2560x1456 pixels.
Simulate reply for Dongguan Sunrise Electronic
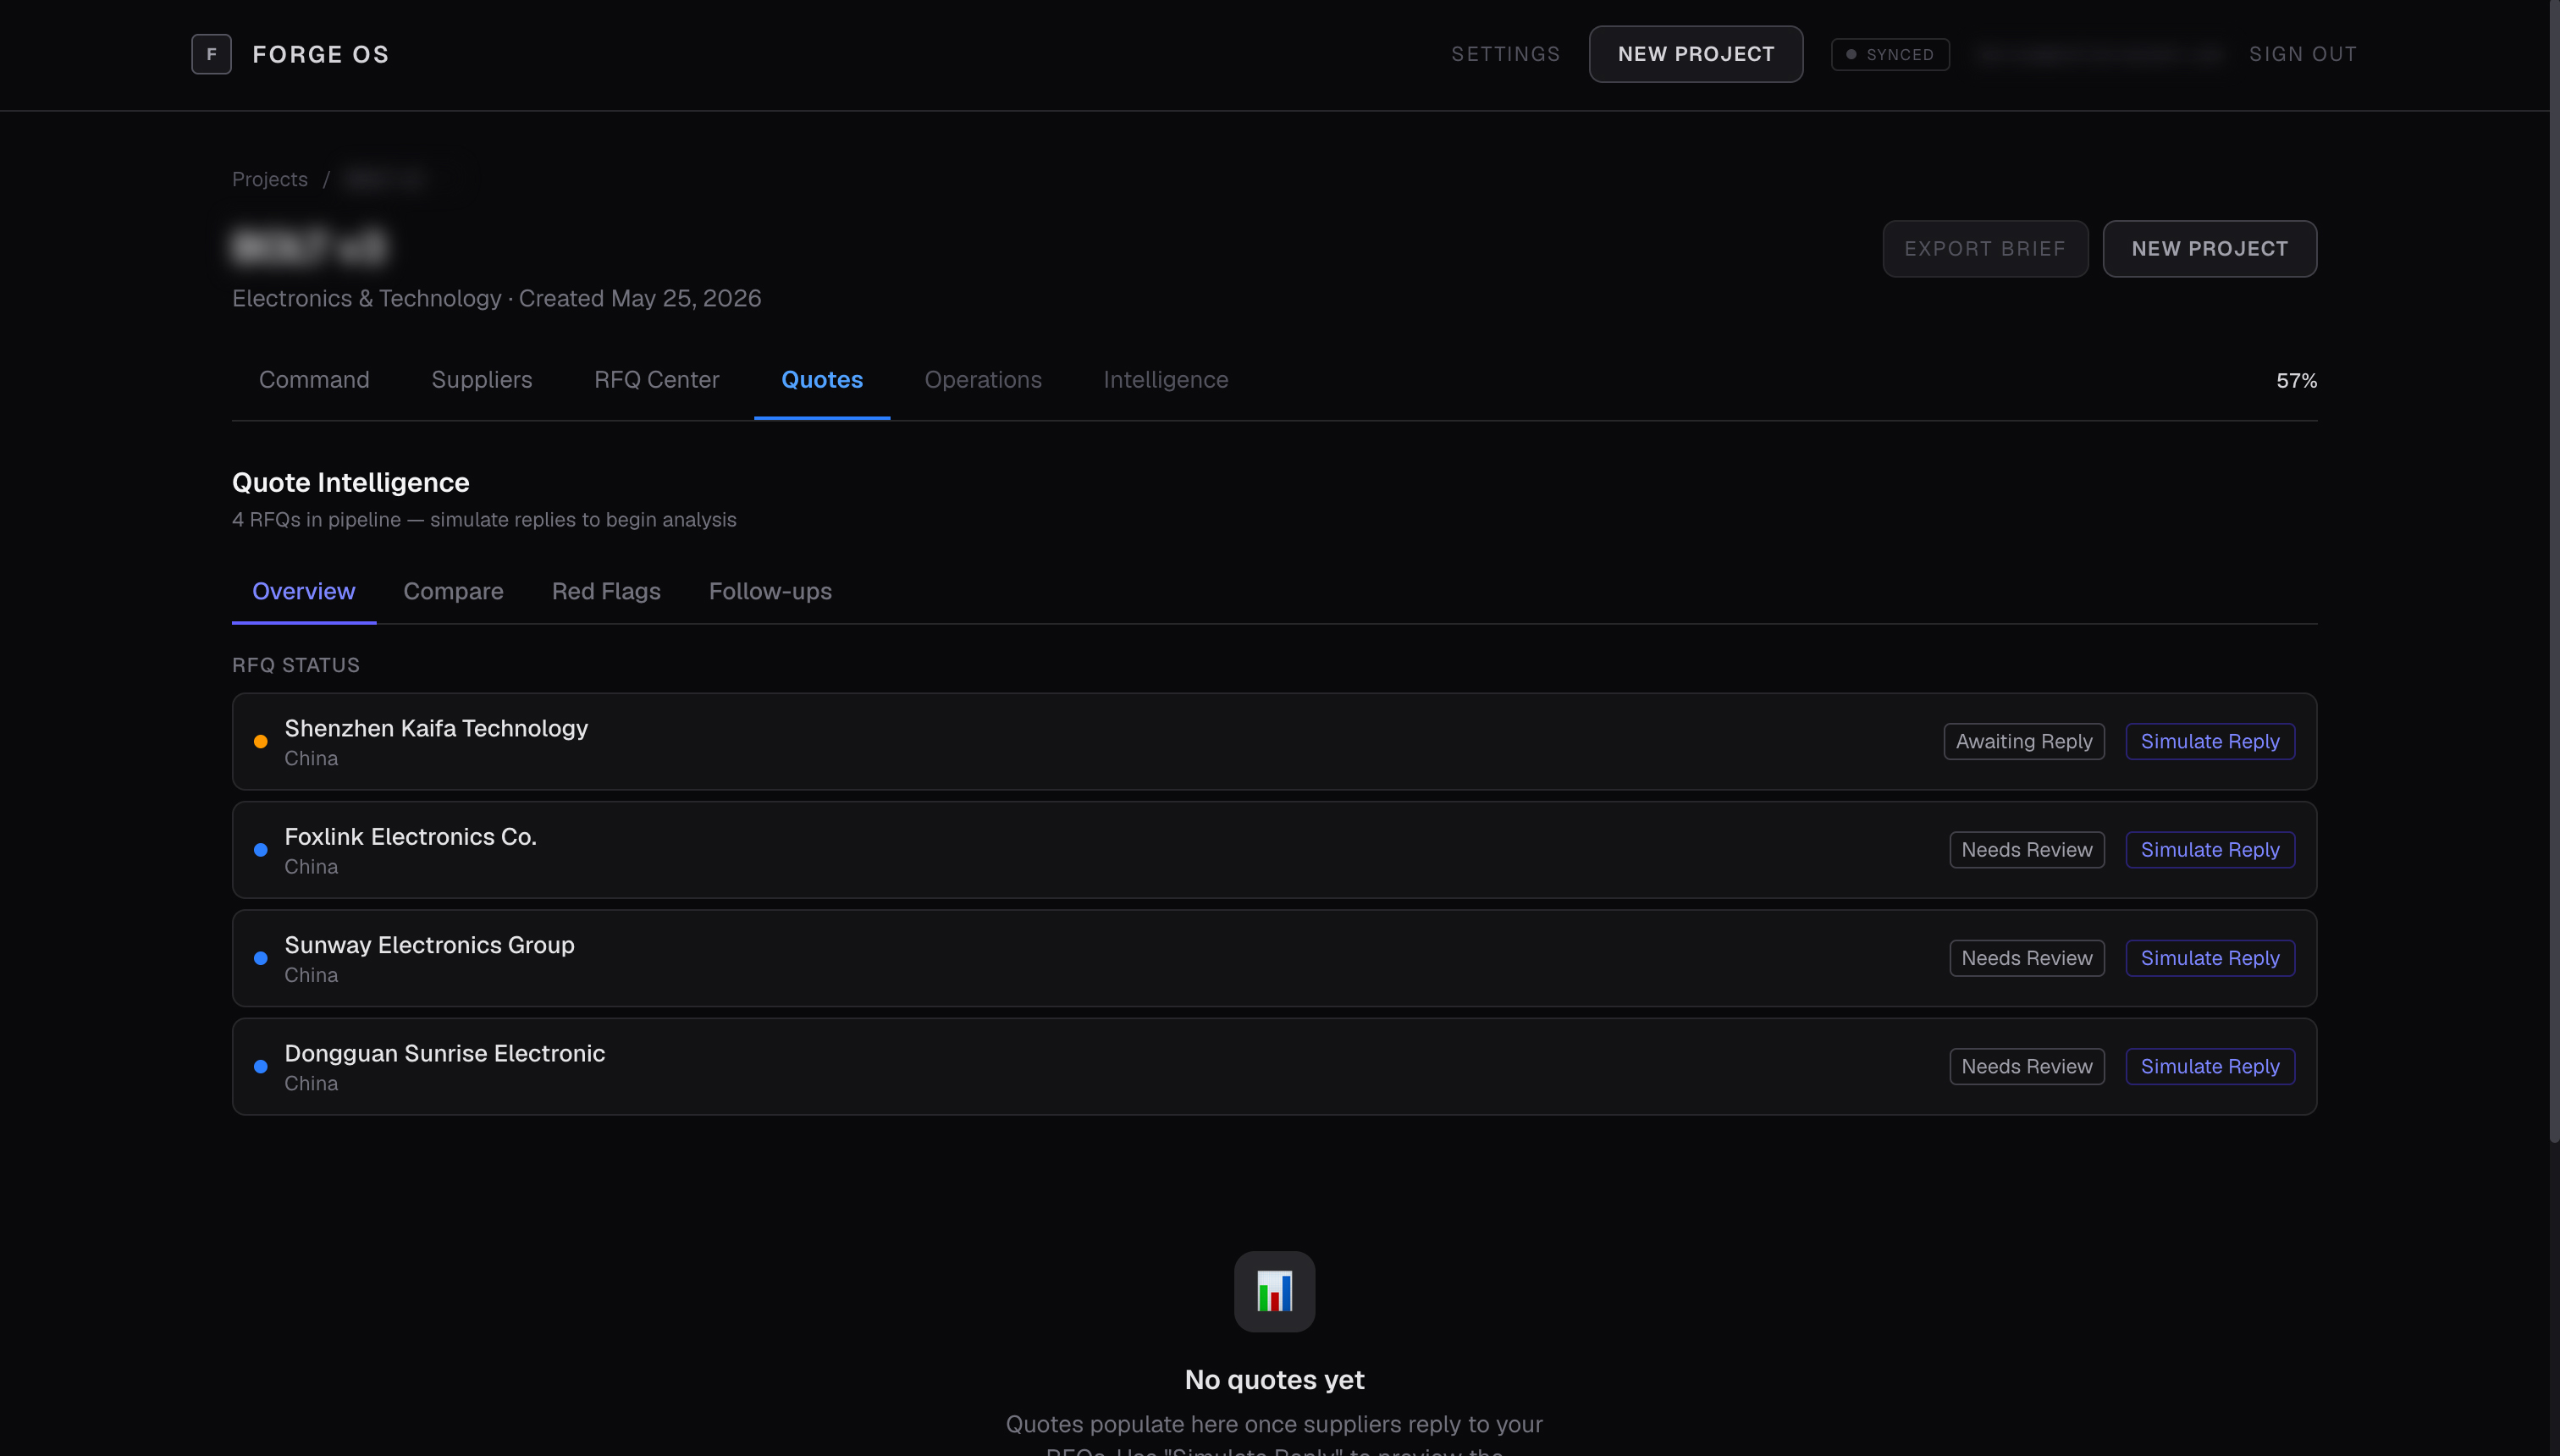pyautogui.click(x=2210, y=1066)
